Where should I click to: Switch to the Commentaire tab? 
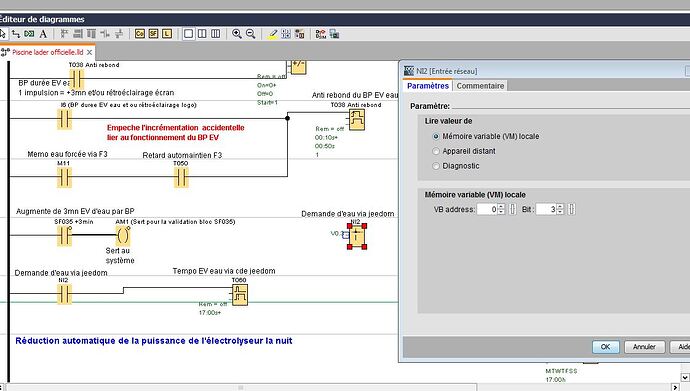pyautogui.click(x=480, y=86)
